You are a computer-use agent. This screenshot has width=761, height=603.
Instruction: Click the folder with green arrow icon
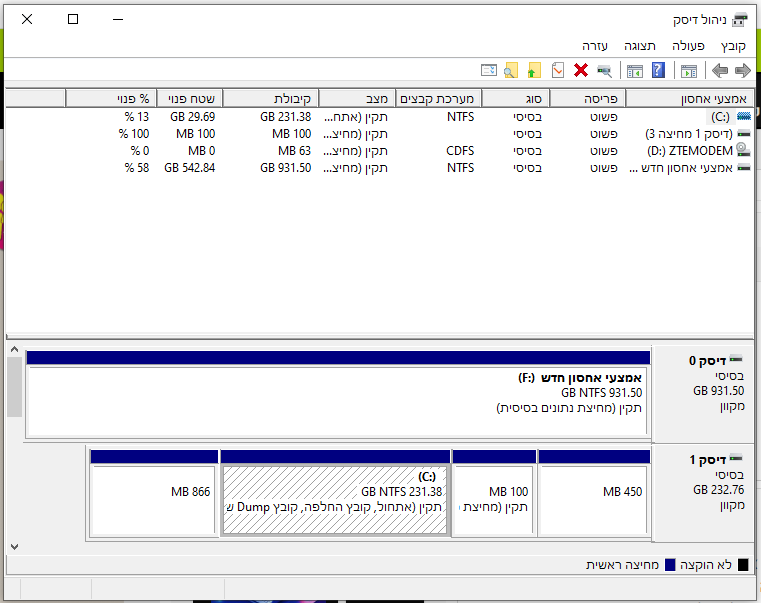534,70
